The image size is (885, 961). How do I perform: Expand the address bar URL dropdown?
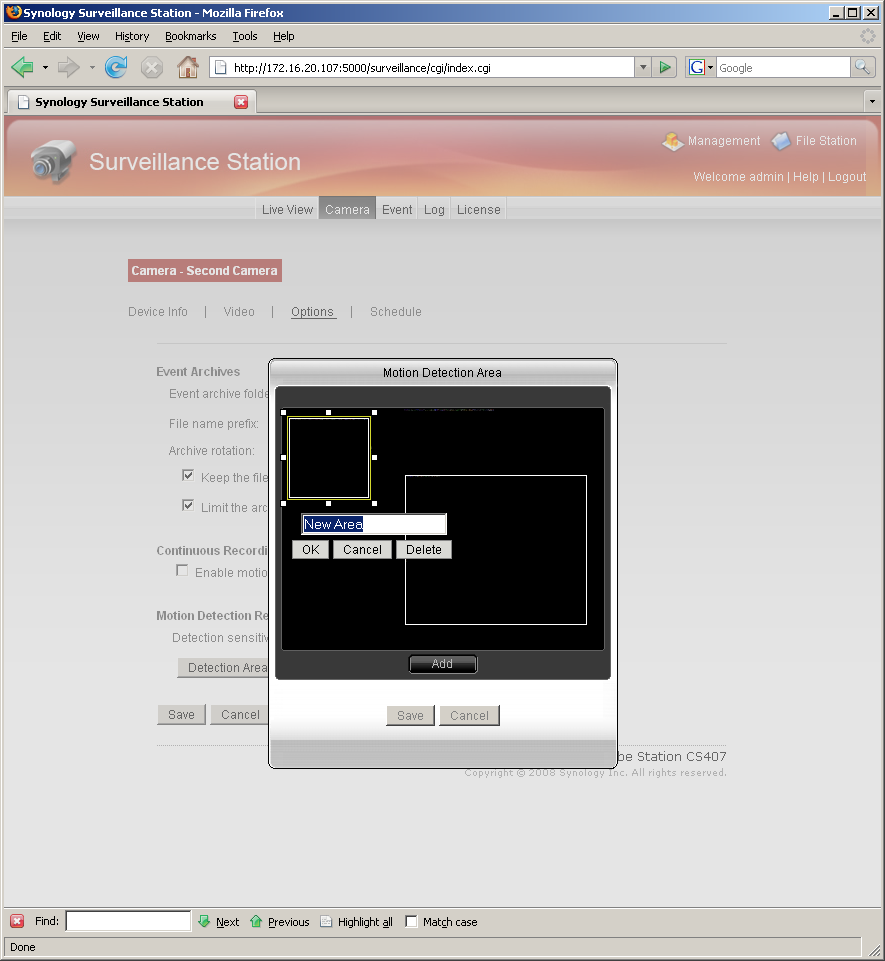[x=643, y=67]
